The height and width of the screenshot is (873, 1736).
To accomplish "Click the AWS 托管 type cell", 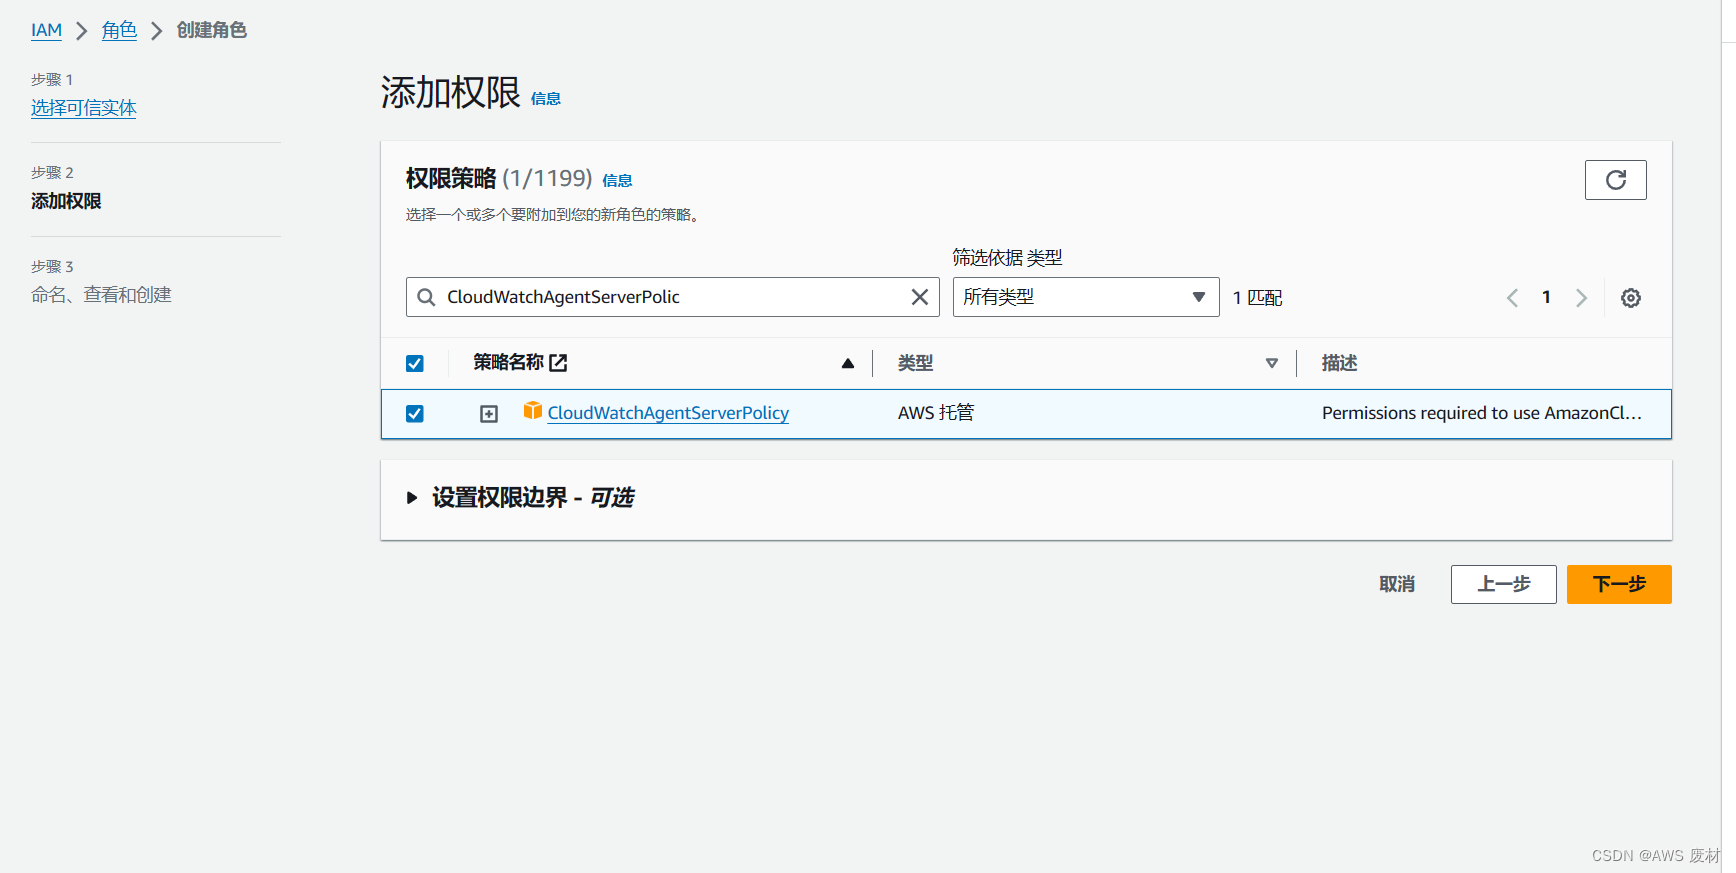I will [x=936, y=413].
